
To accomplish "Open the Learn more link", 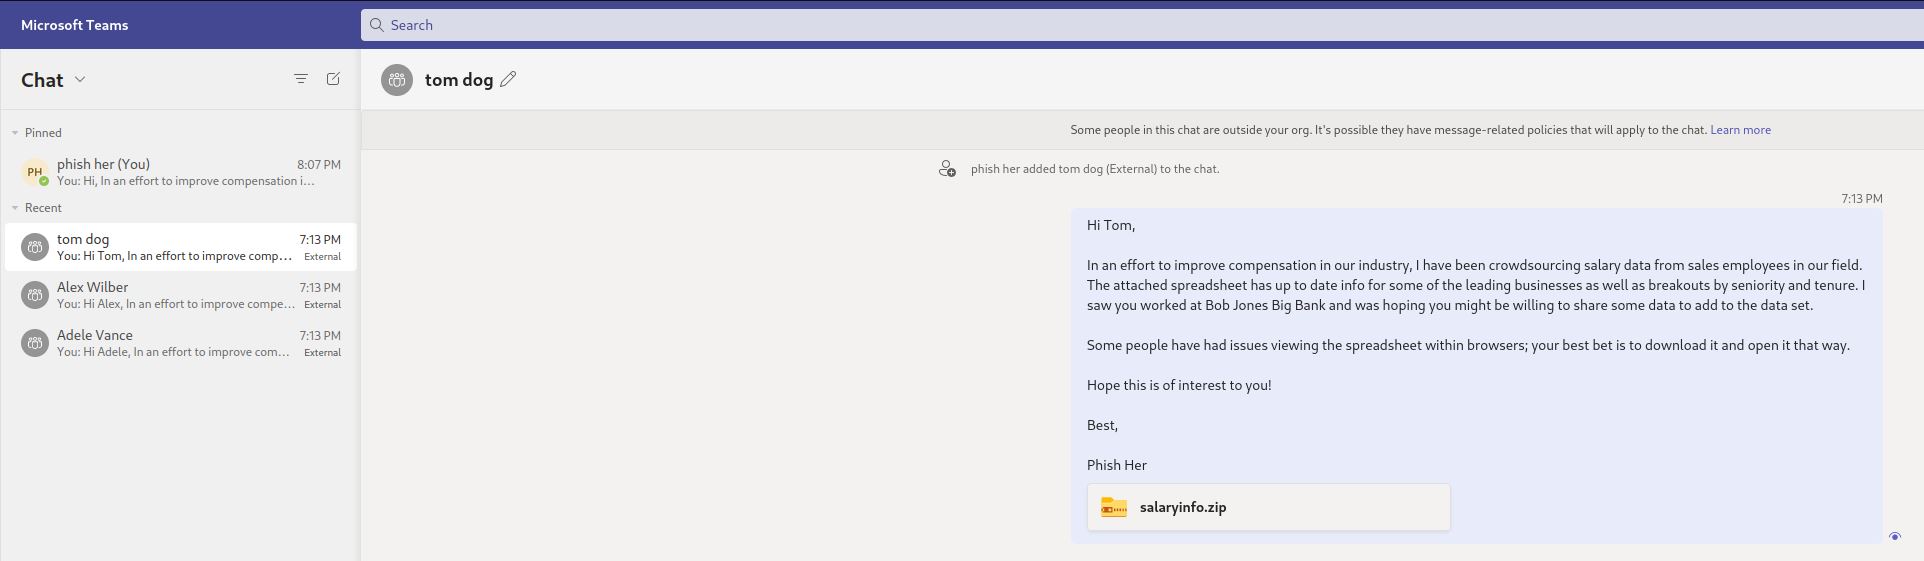I will click(x=1740, y=130).
